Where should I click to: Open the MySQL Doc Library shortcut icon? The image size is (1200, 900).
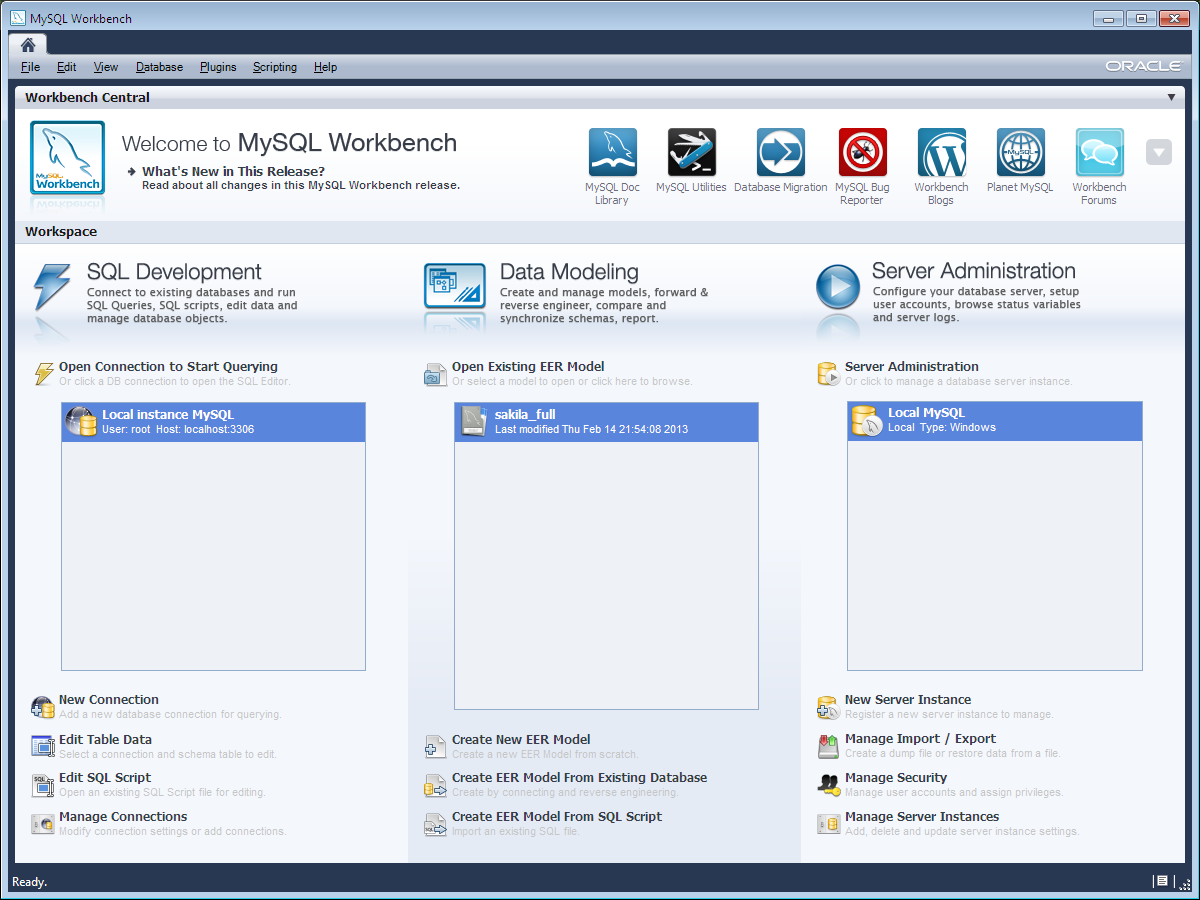pyautogui.click(x=613, y=153)
